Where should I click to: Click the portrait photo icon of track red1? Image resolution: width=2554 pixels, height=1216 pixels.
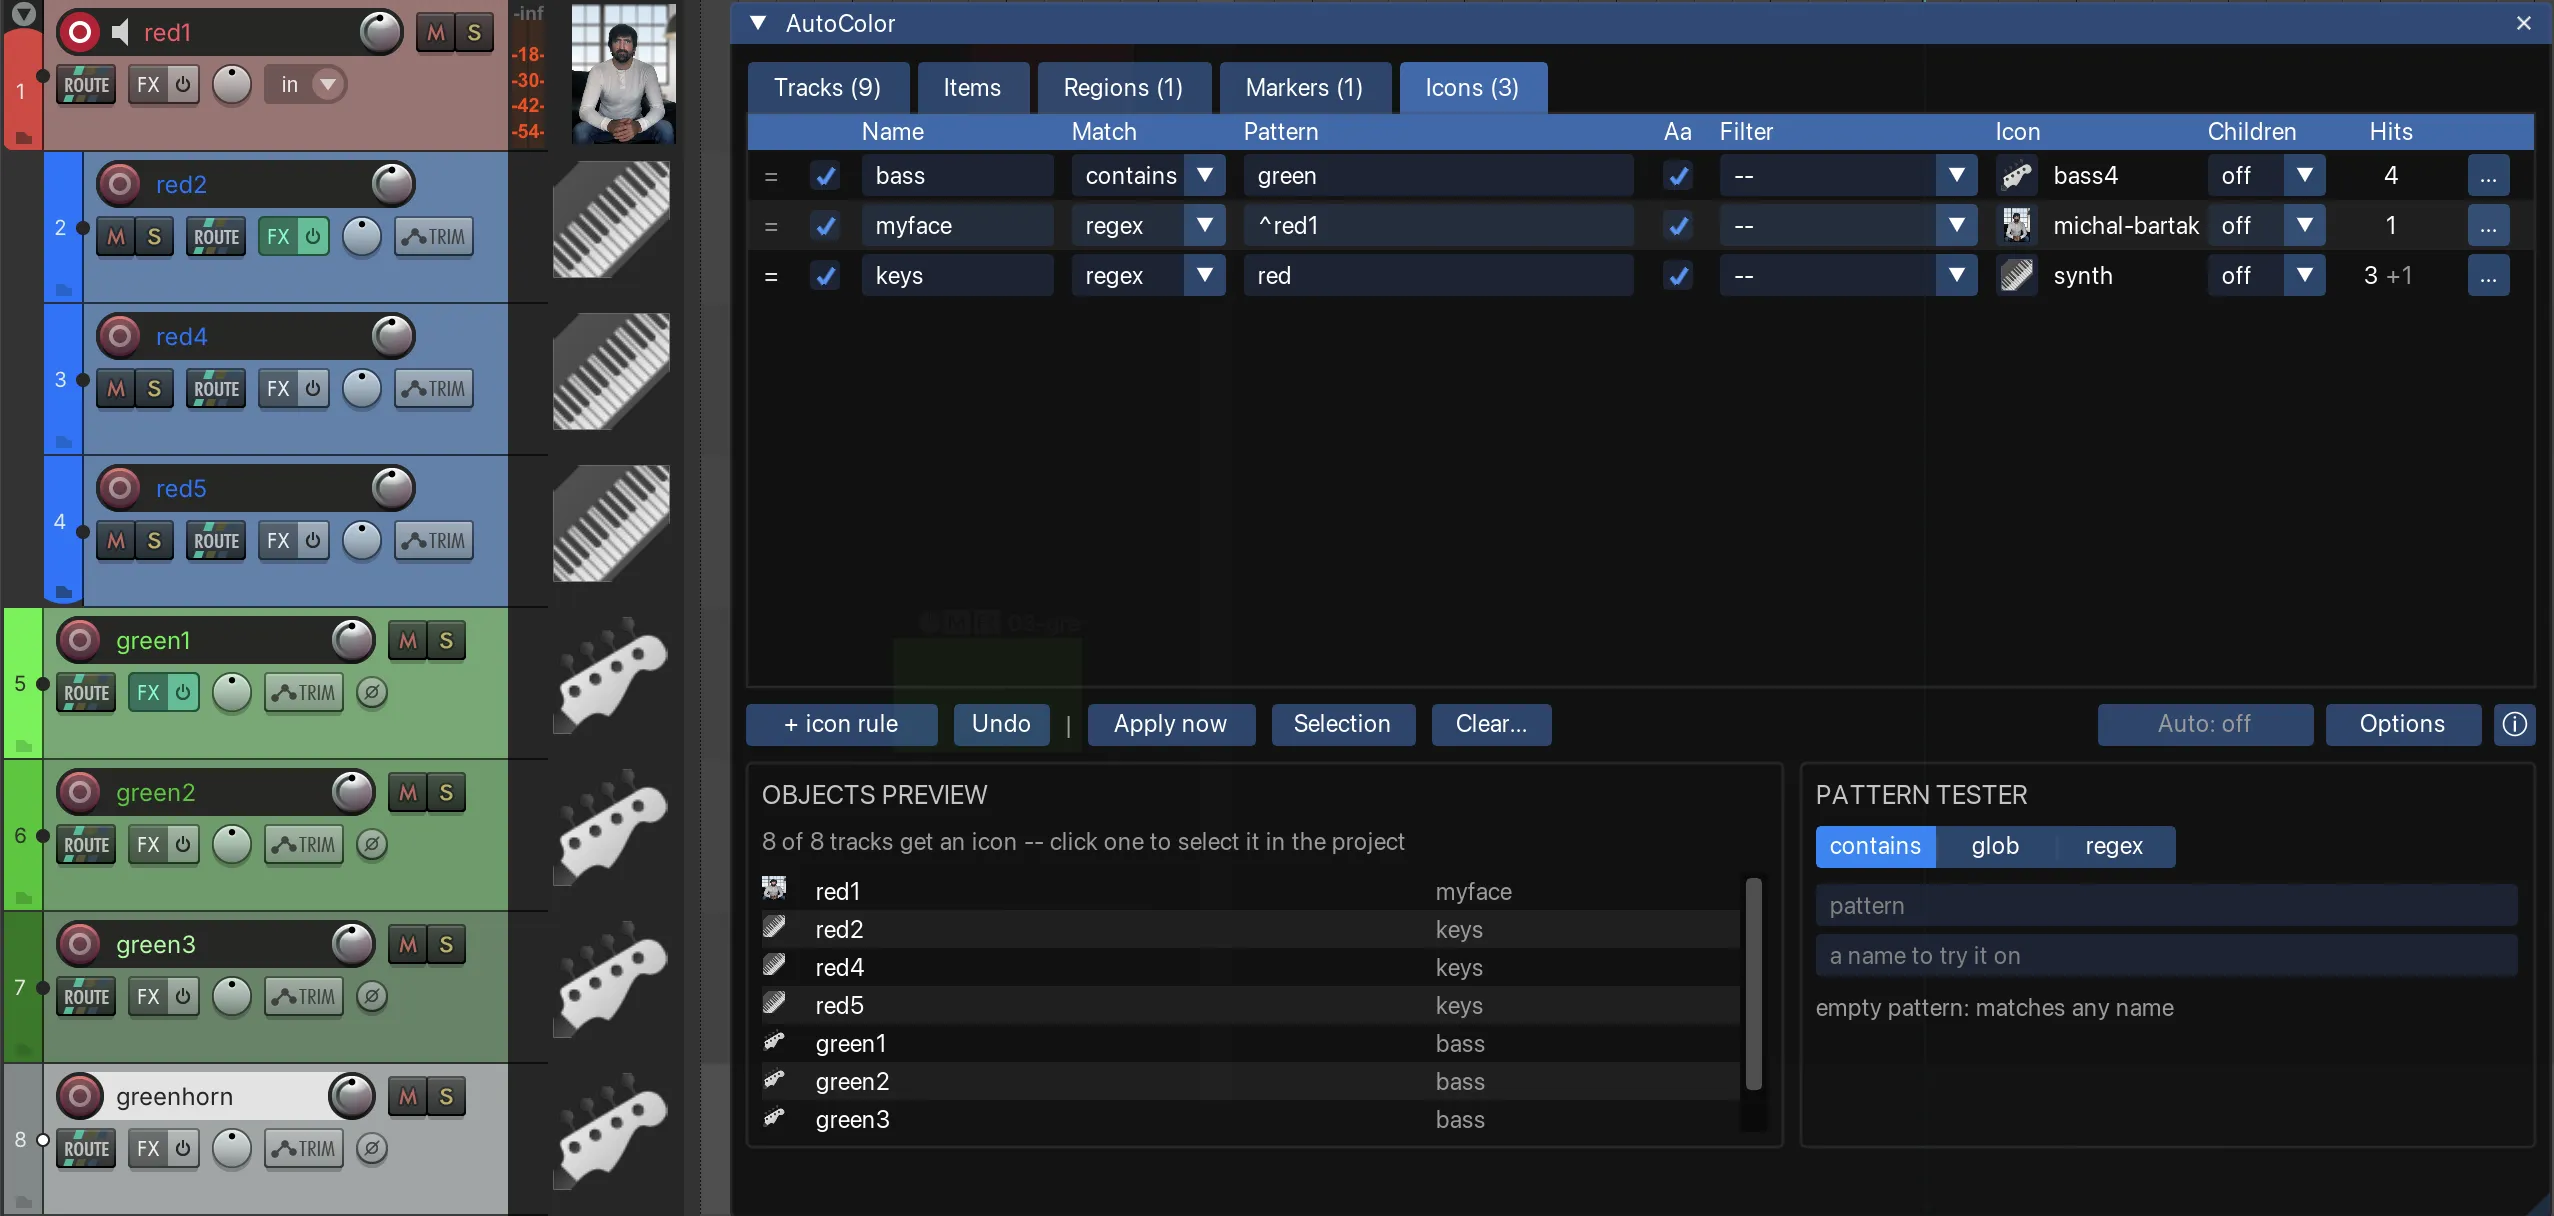[x=623, y=73]
